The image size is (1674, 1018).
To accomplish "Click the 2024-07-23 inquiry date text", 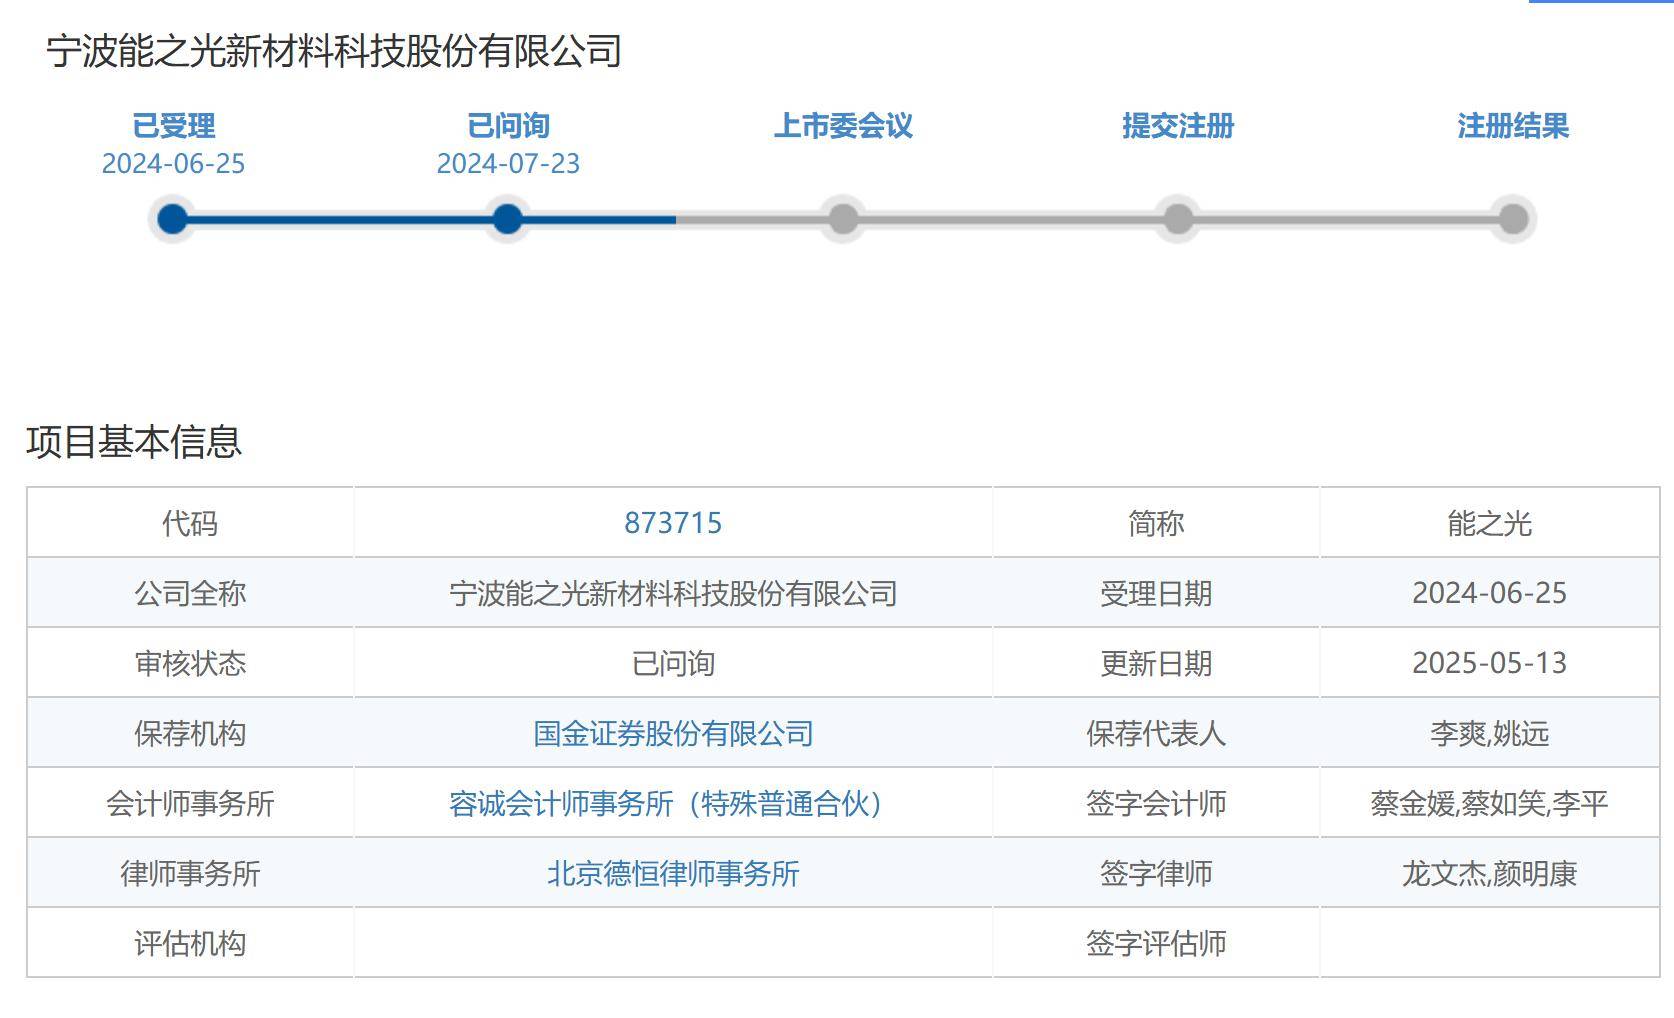I will [x=508, y=164].
